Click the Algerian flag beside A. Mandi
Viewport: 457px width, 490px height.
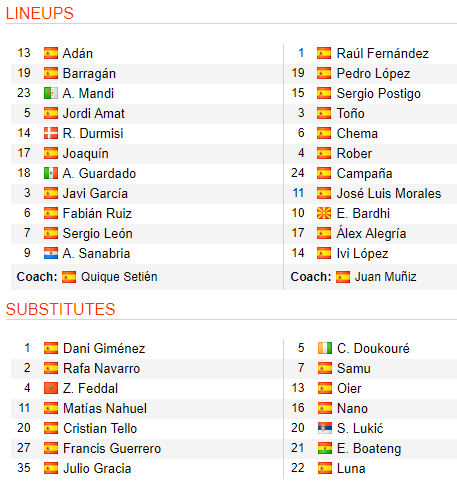point(51,93)
